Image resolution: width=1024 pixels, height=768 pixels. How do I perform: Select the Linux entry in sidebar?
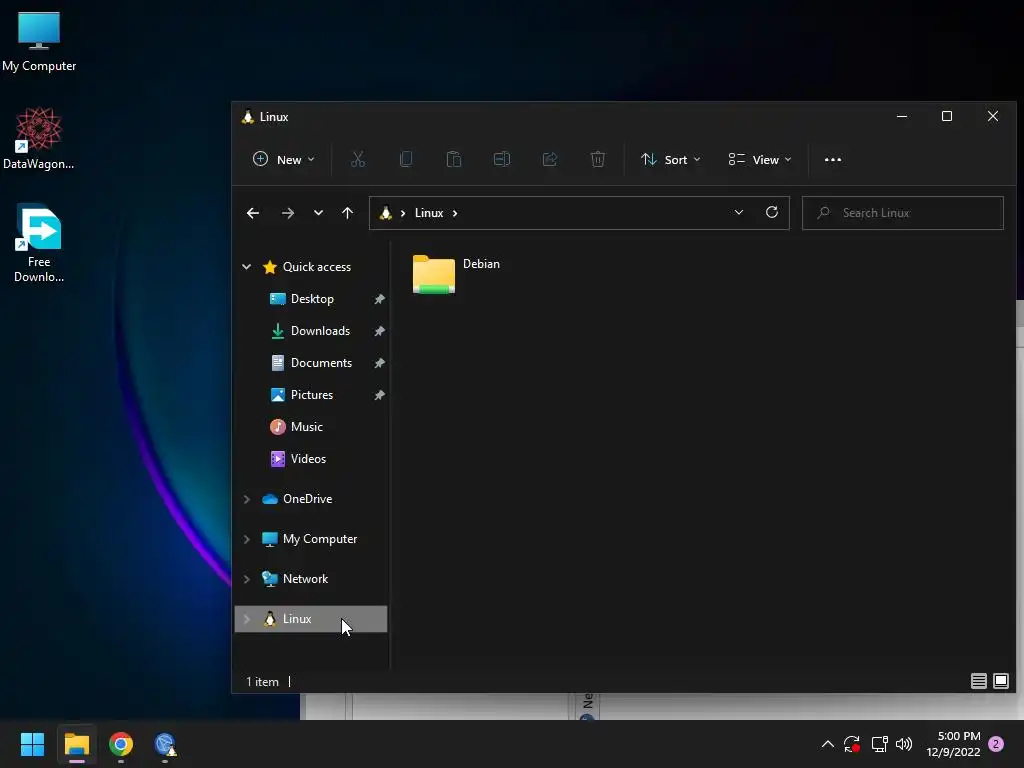[311, 618]
